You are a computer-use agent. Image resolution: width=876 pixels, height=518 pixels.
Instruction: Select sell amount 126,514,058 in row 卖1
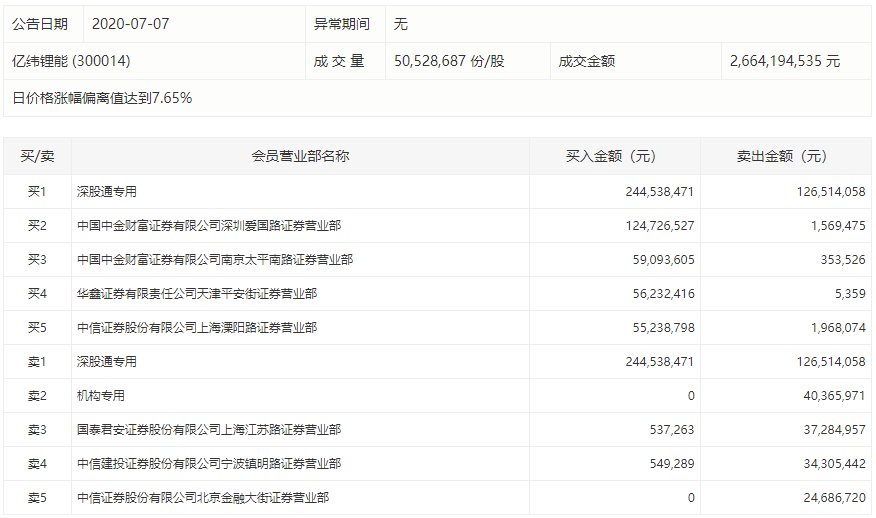[x=831, y=362]
